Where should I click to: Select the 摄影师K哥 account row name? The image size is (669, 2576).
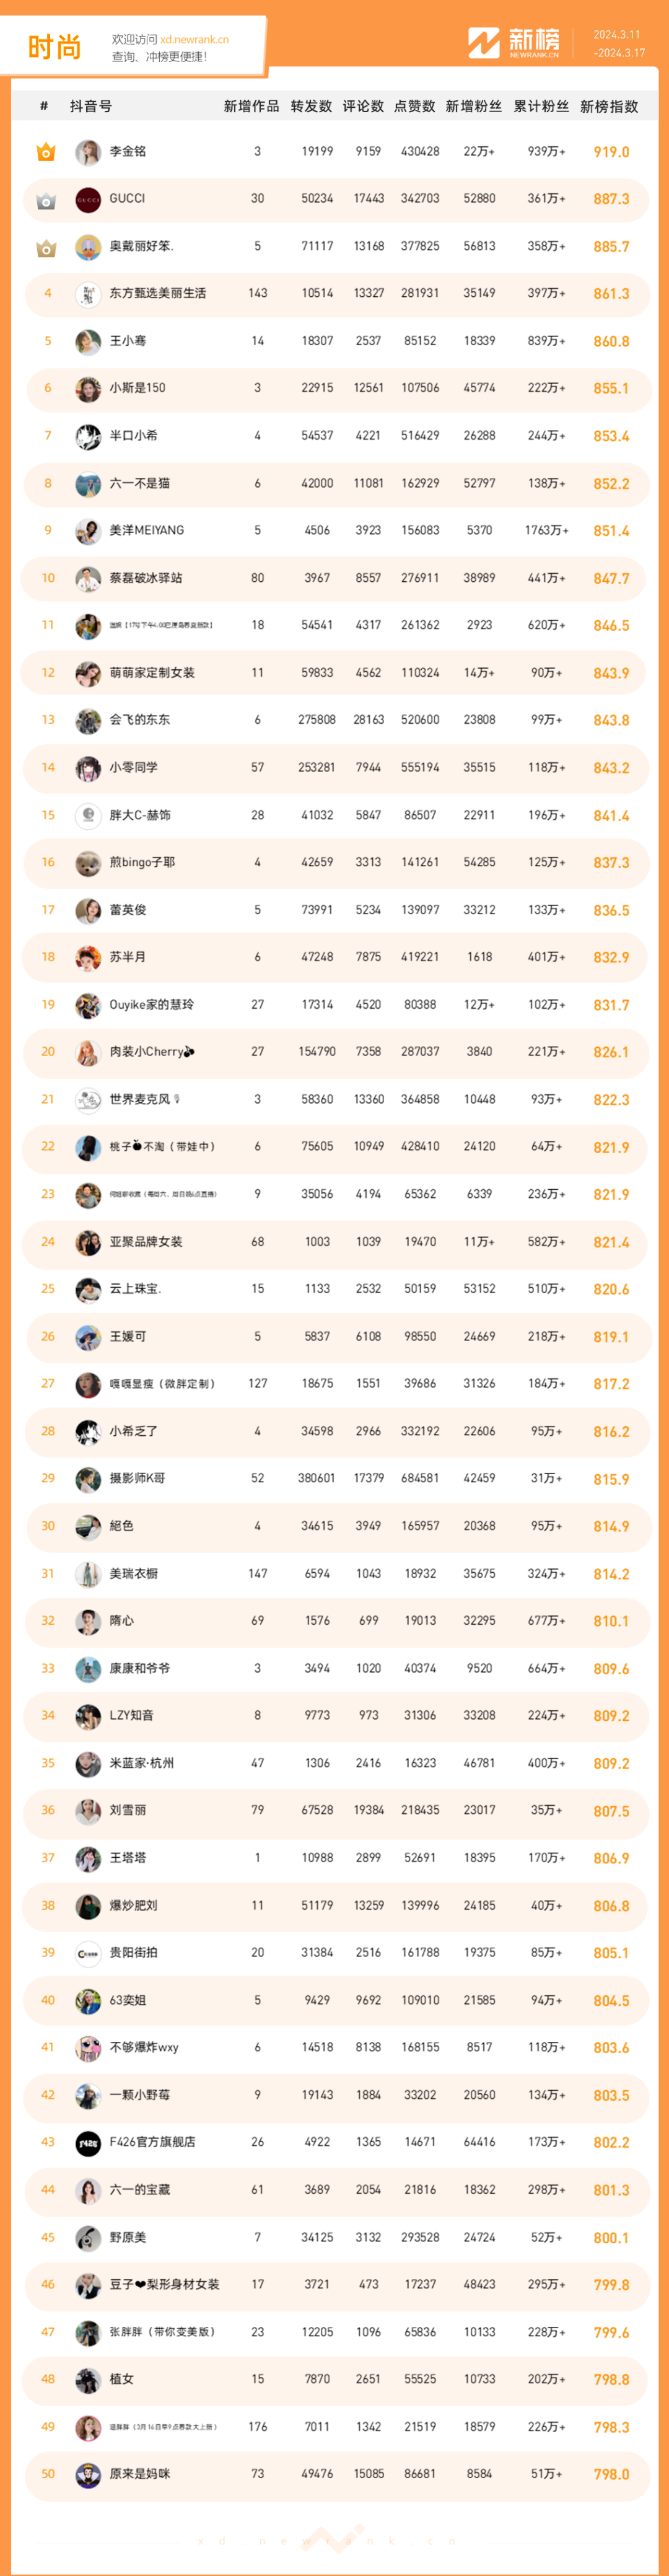click(137, 1478)
